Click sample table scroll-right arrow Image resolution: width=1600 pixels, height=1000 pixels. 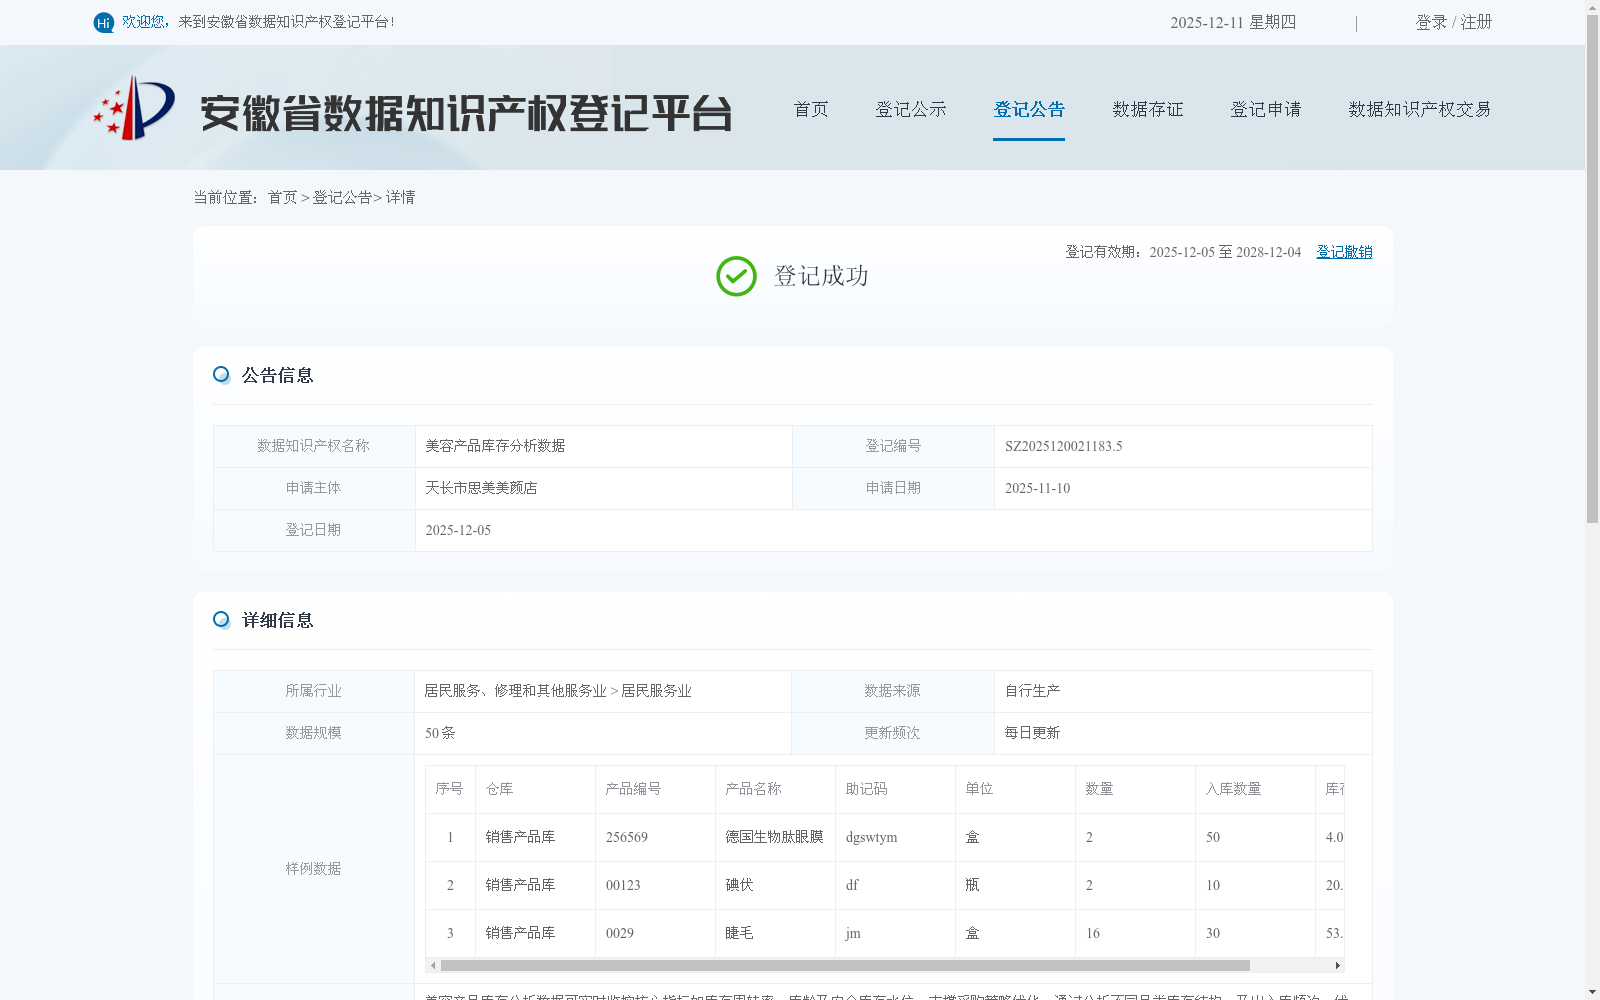pos(1337,965)
